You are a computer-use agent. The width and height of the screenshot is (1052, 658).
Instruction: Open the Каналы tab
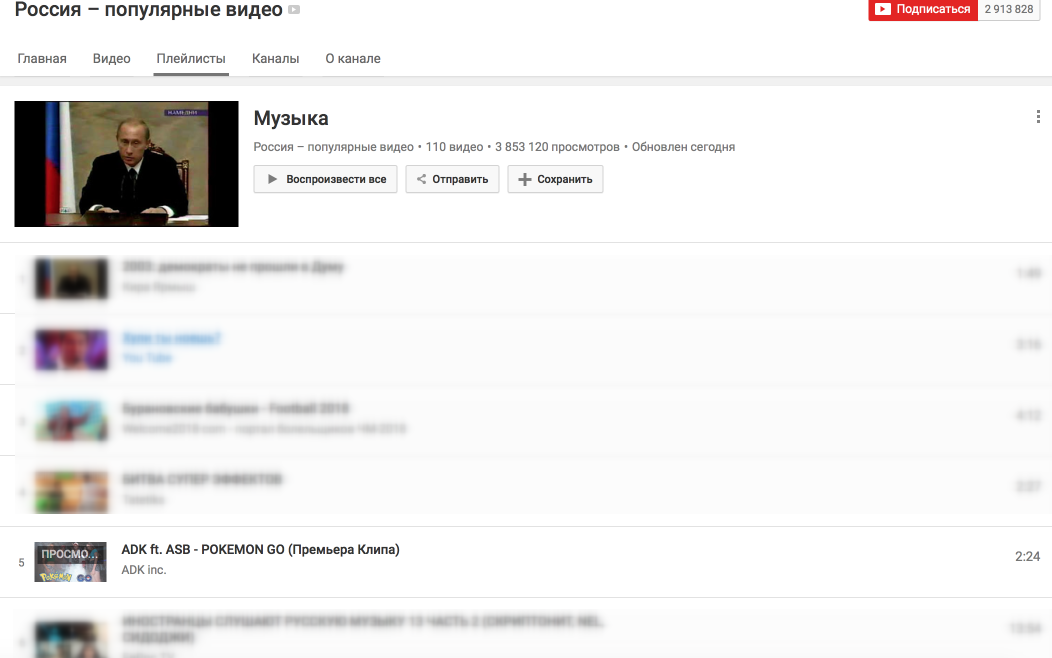tap(275, 58)
